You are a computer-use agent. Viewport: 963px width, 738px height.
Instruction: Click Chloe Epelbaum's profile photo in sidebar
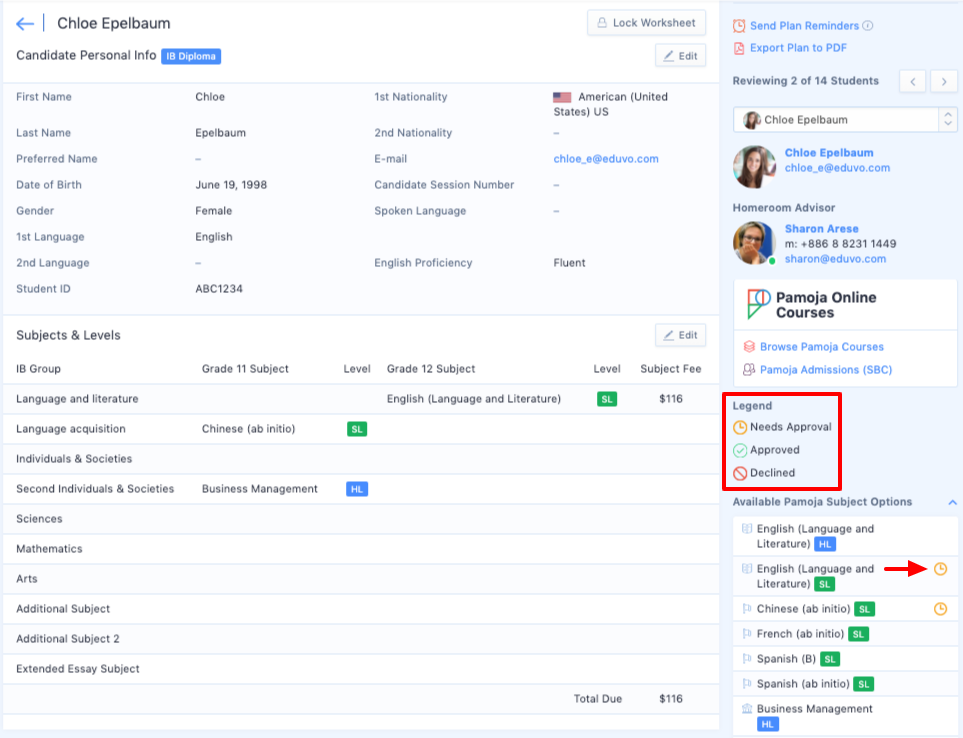click(754, 167)
